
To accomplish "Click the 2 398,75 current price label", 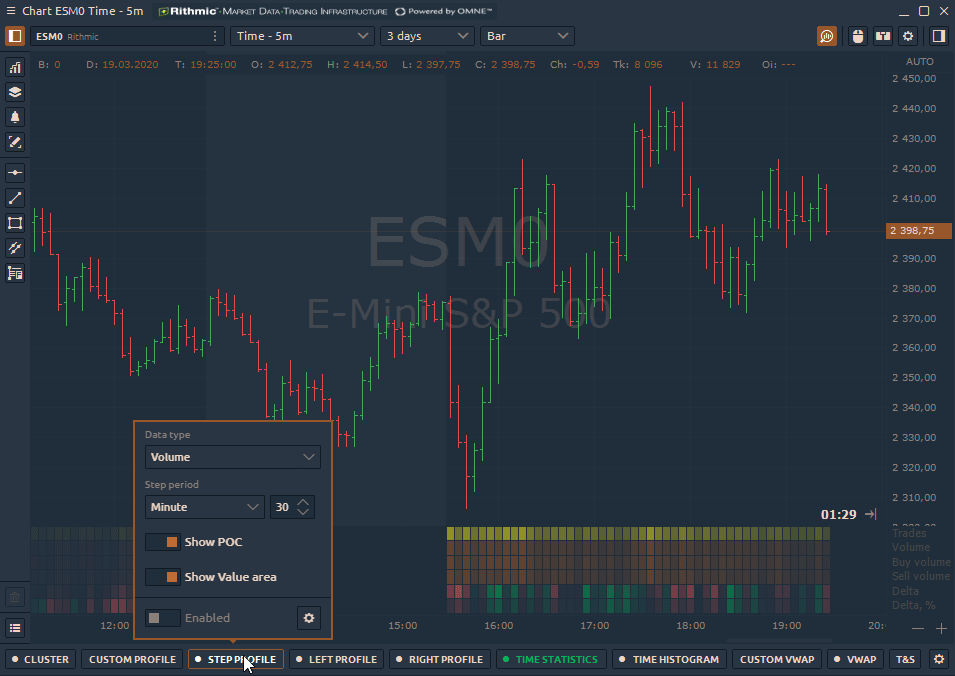I will pos(918,230).
